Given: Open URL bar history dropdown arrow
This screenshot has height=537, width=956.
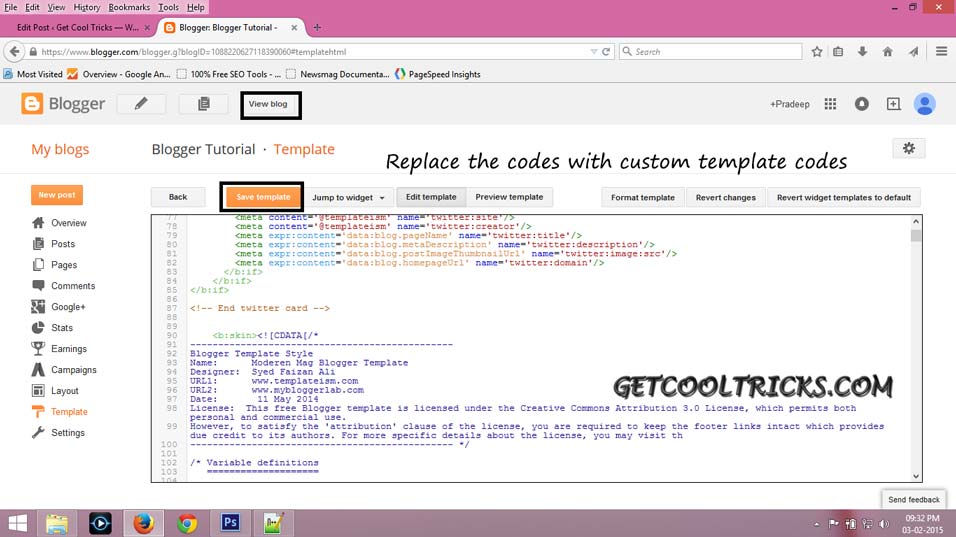Looking at the screenshot, I should coord(594,52).
